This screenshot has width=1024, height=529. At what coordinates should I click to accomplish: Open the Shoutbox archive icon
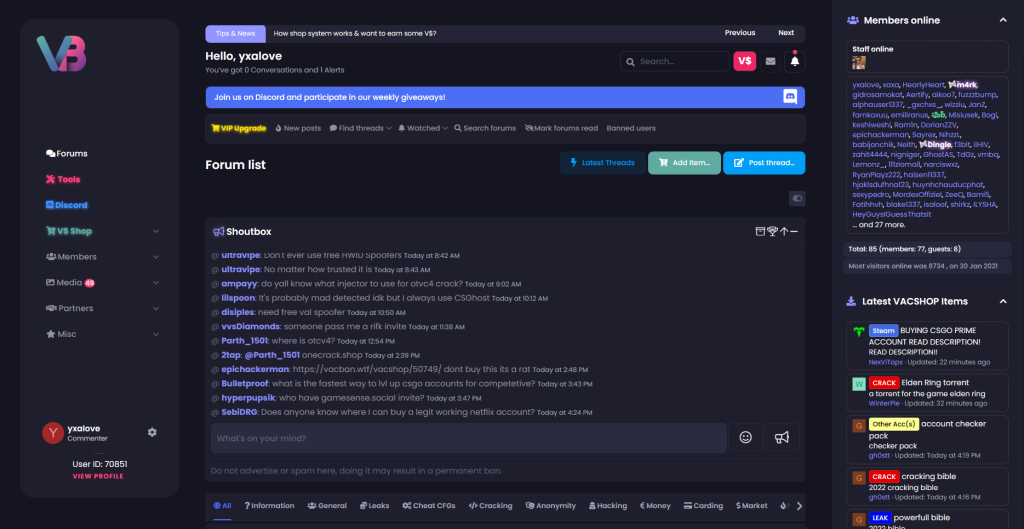pyautogui.click(x=760, y=231)
